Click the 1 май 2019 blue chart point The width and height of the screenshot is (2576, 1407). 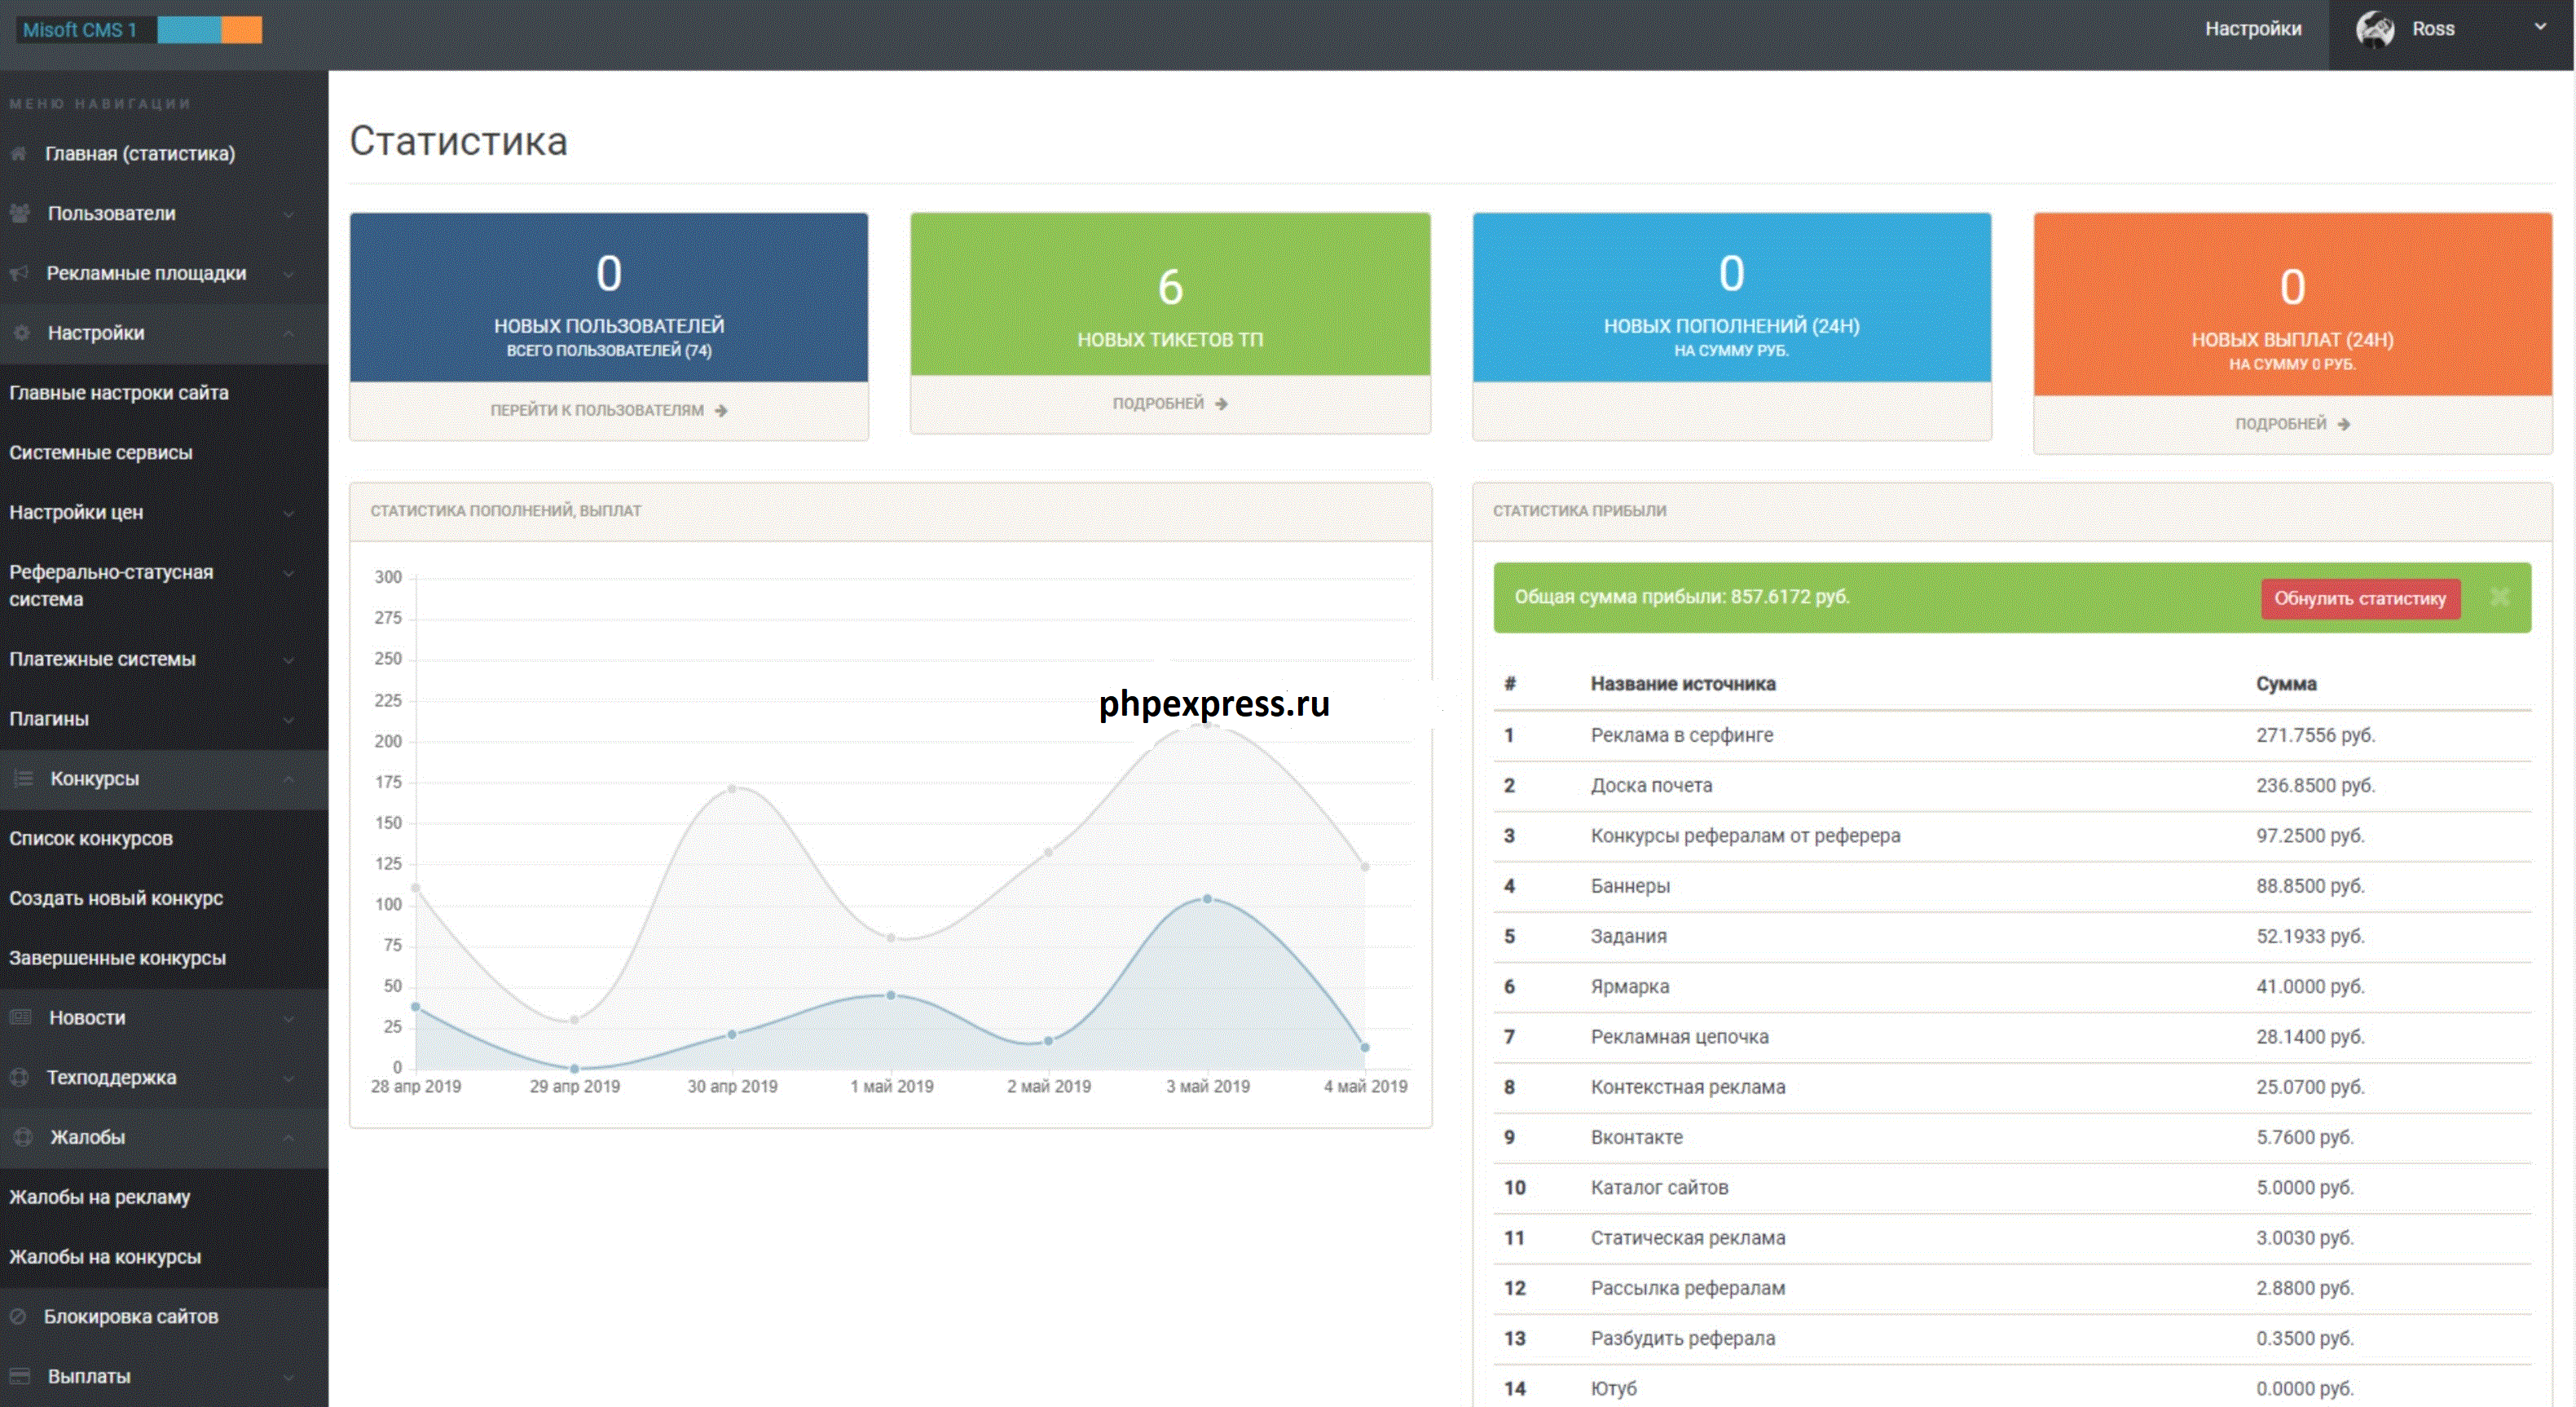[890, 995]
